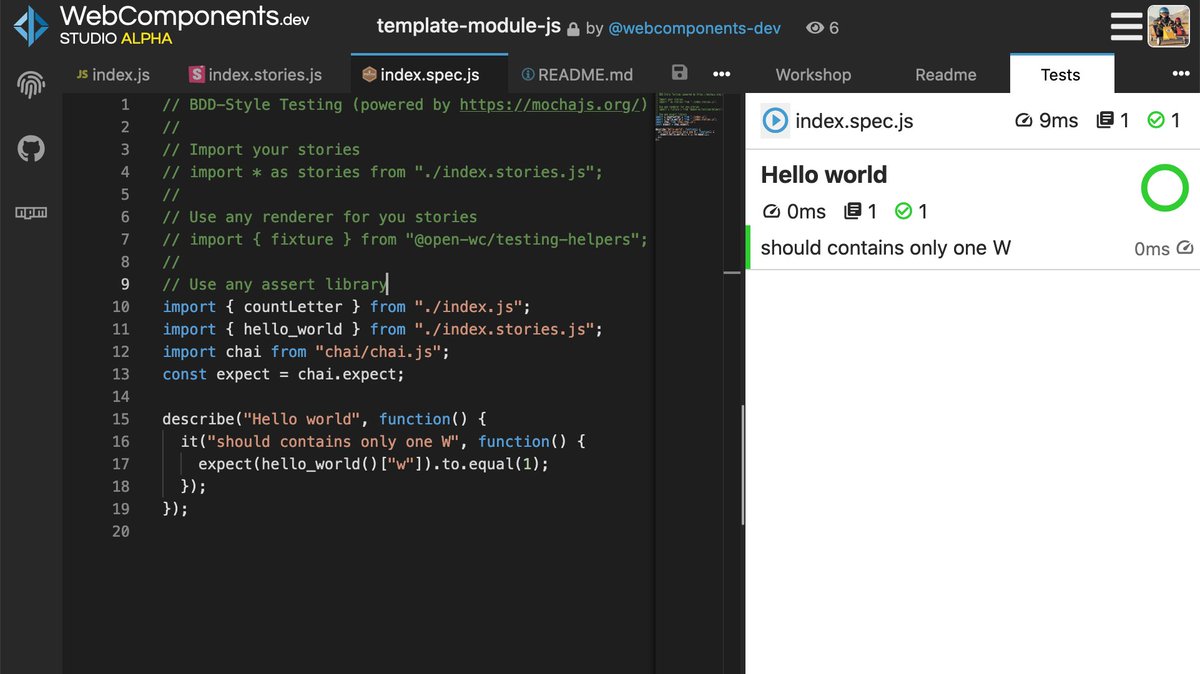Click the test suites count icon in header
The image size is (1200, 674).
1105,121
